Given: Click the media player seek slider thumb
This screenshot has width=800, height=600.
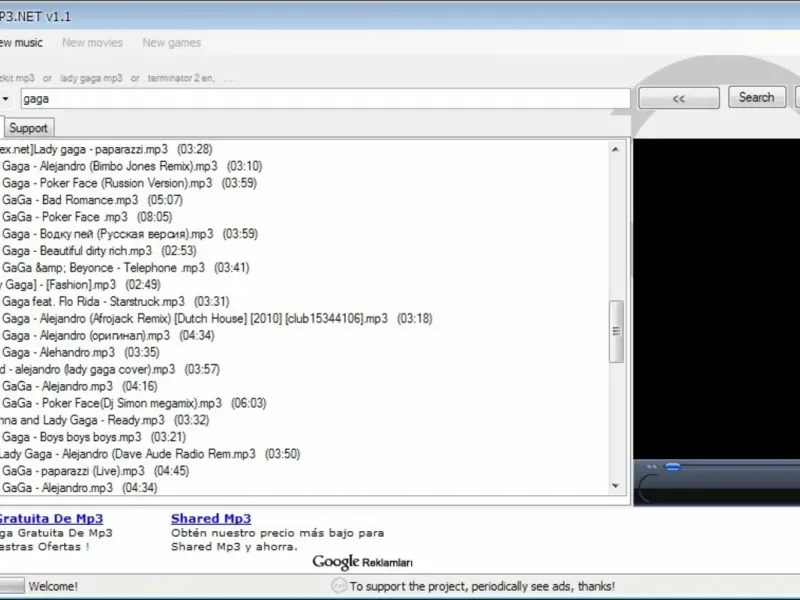Looking at the screenshot, I should (x=672, y=466).
